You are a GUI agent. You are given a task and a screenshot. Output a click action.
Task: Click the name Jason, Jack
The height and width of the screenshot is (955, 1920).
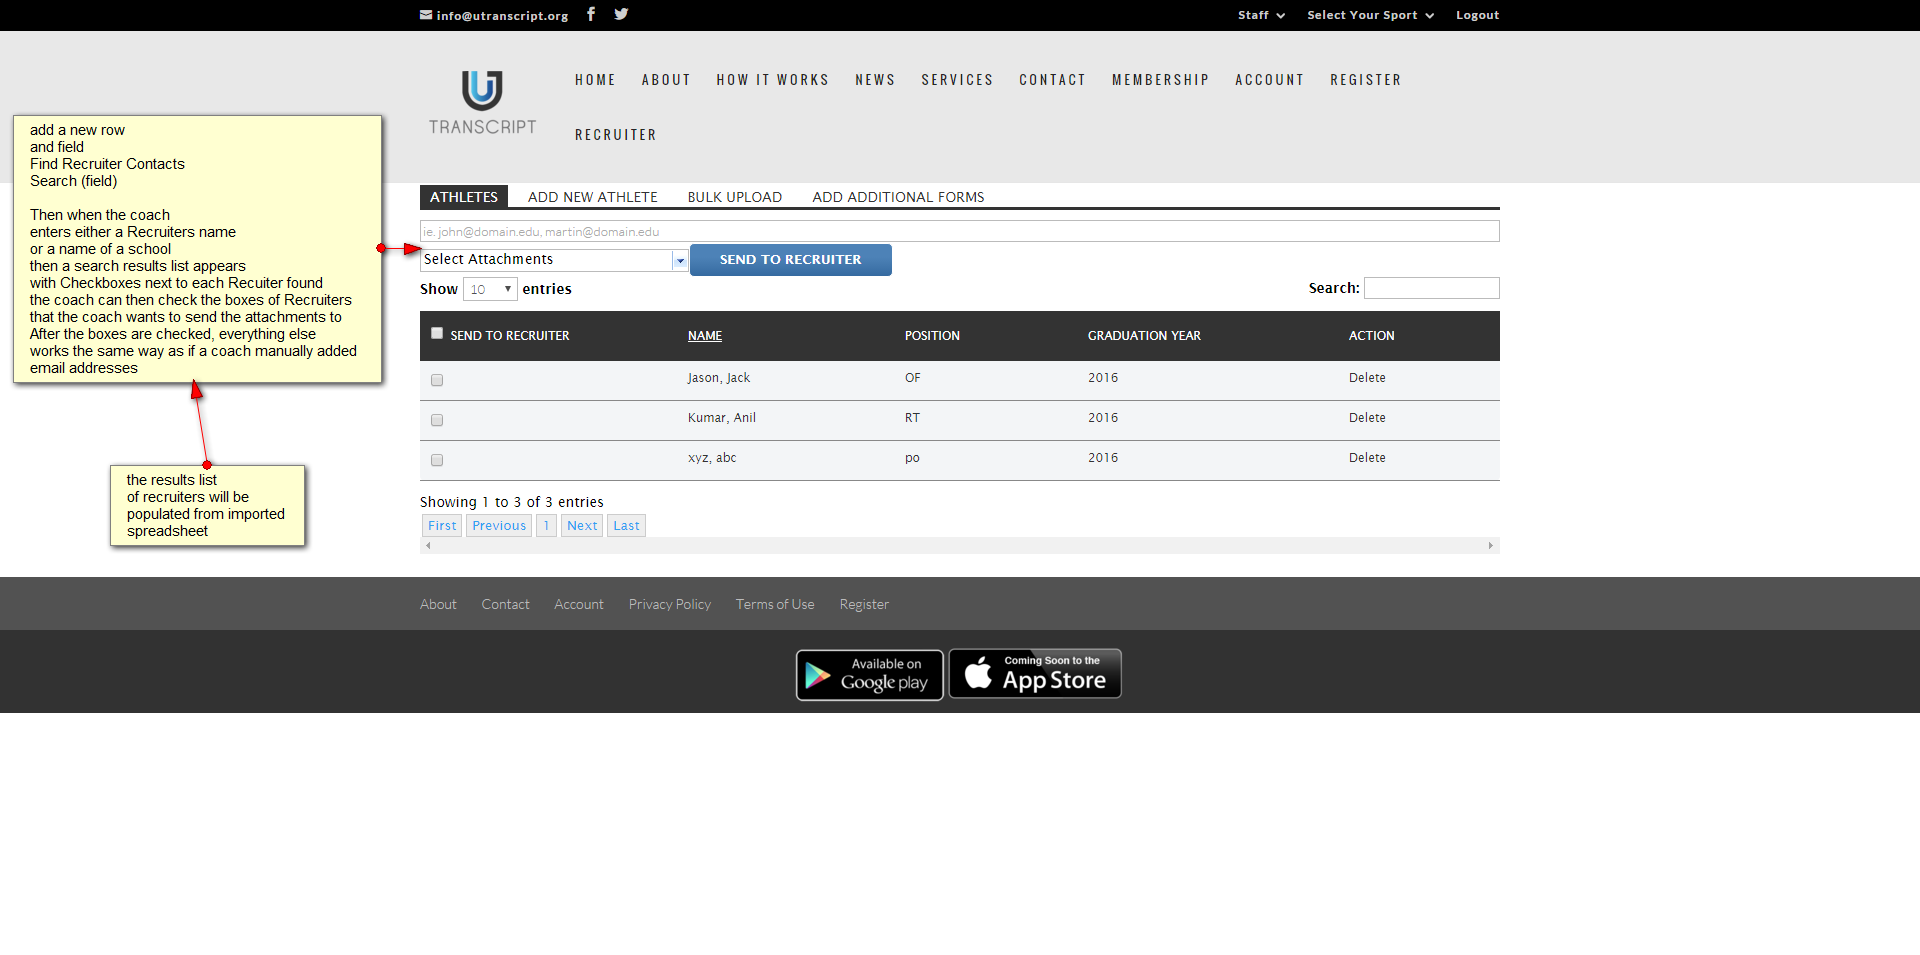coord(719,378)
